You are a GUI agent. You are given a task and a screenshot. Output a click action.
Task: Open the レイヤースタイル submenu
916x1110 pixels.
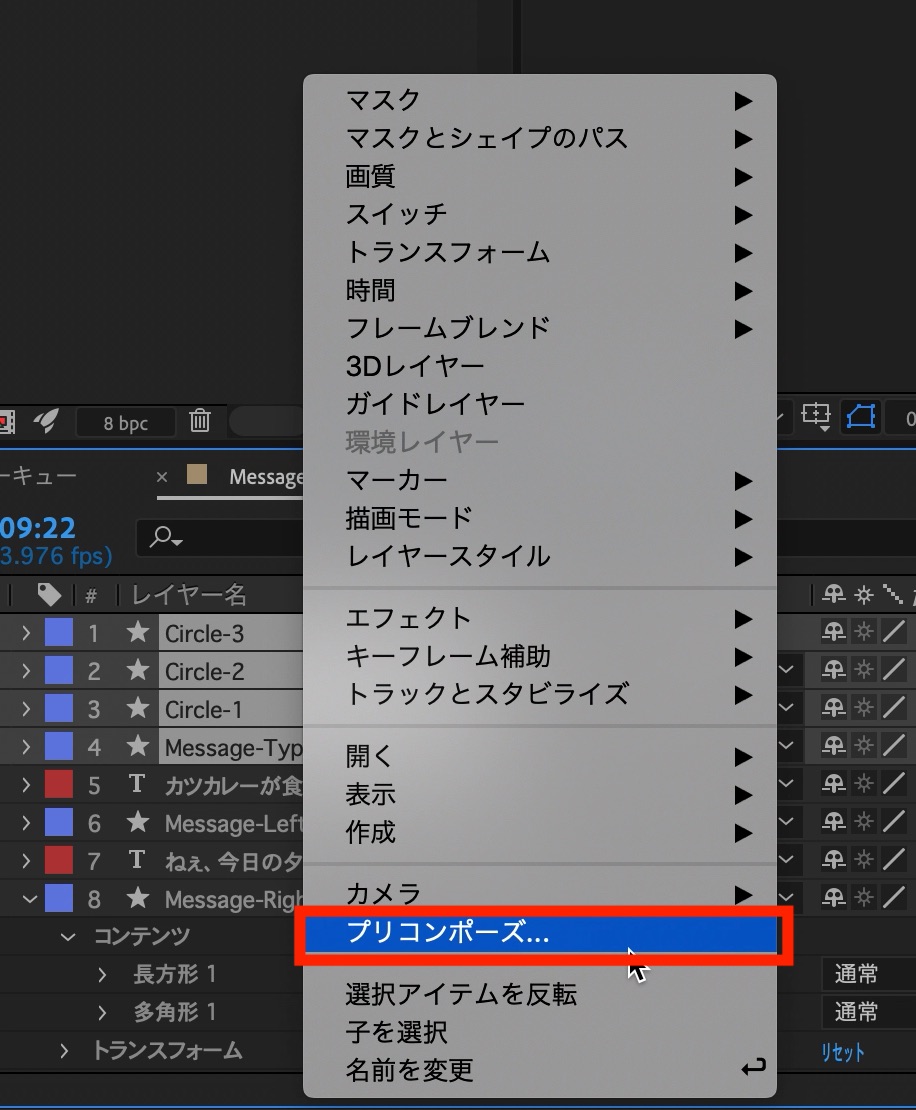pos(539,557)
